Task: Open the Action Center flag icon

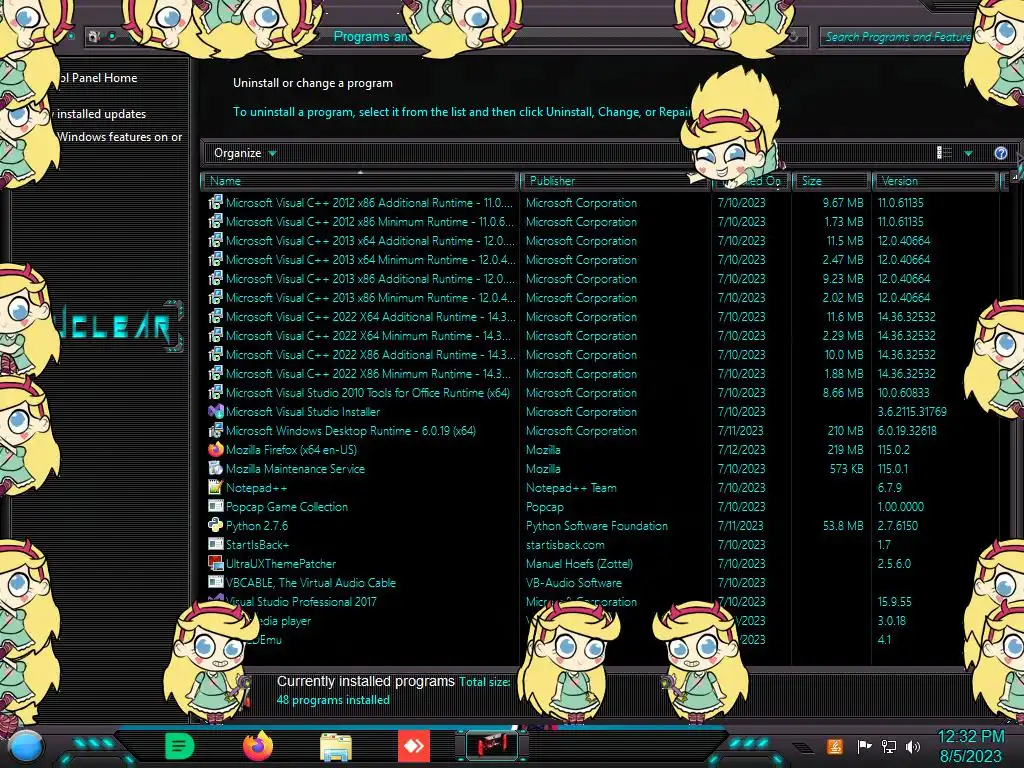Action: tap(864, 746)
